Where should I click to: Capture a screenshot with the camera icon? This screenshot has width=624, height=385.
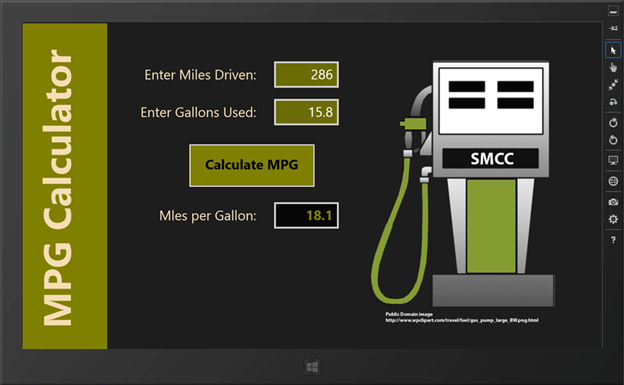613,202
